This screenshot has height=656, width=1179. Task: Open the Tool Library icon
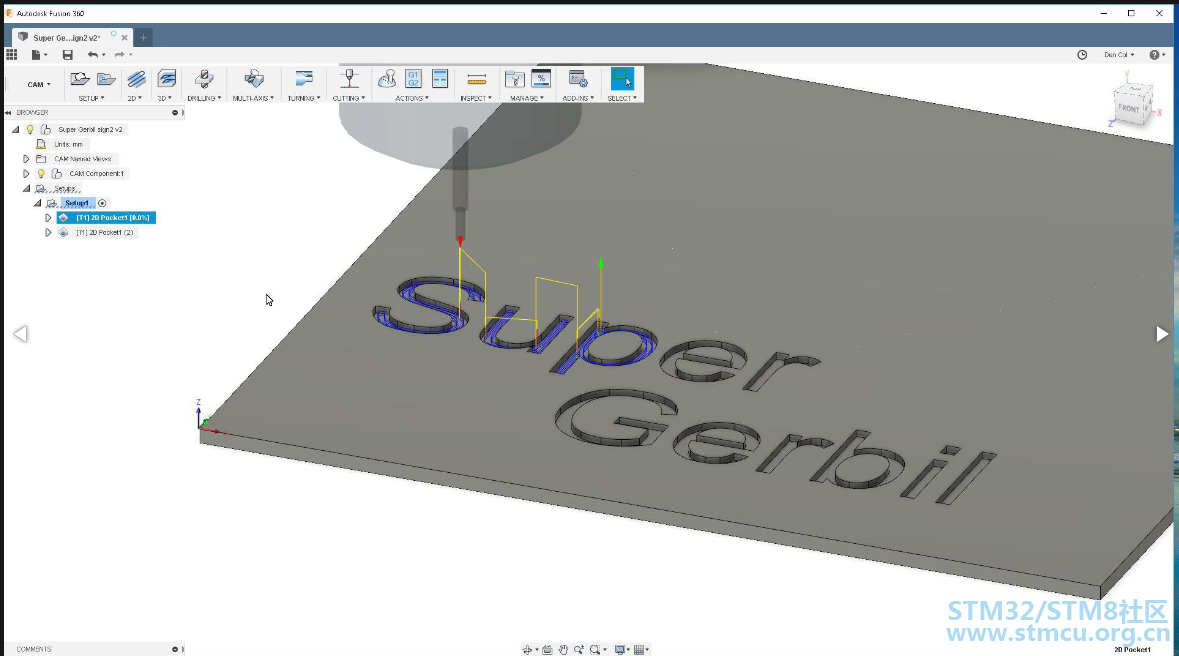pos(514,78)
